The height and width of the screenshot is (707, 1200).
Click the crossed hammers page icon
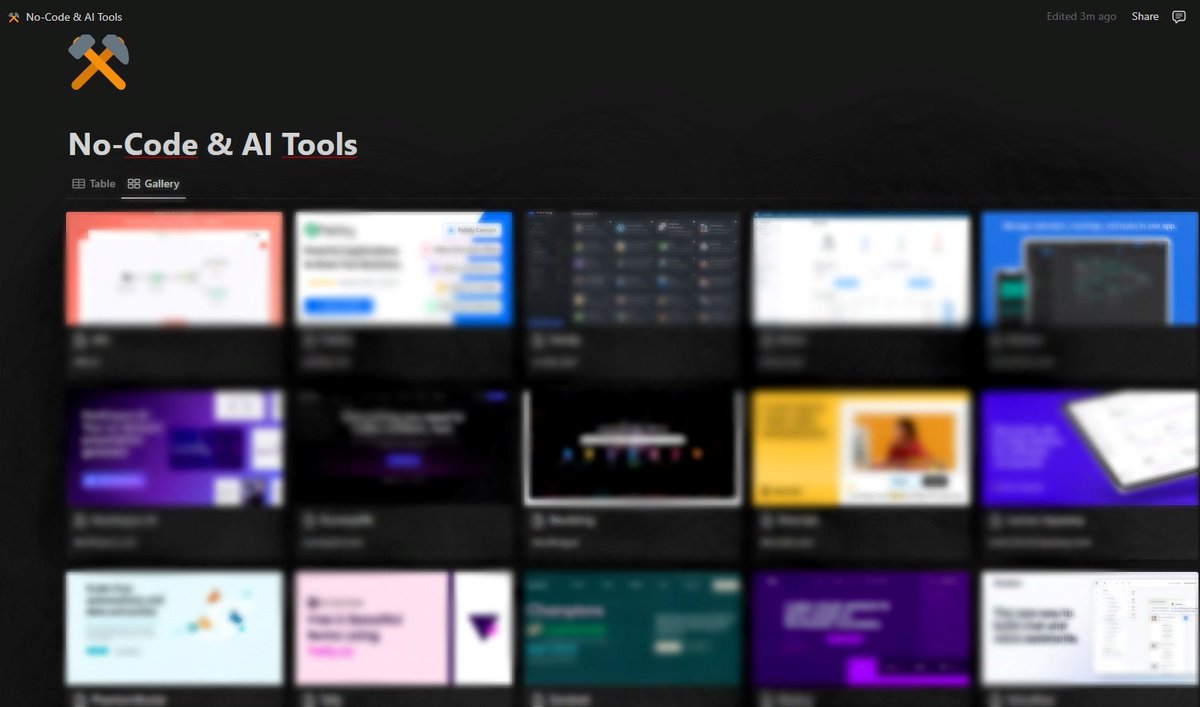[99, 62]
